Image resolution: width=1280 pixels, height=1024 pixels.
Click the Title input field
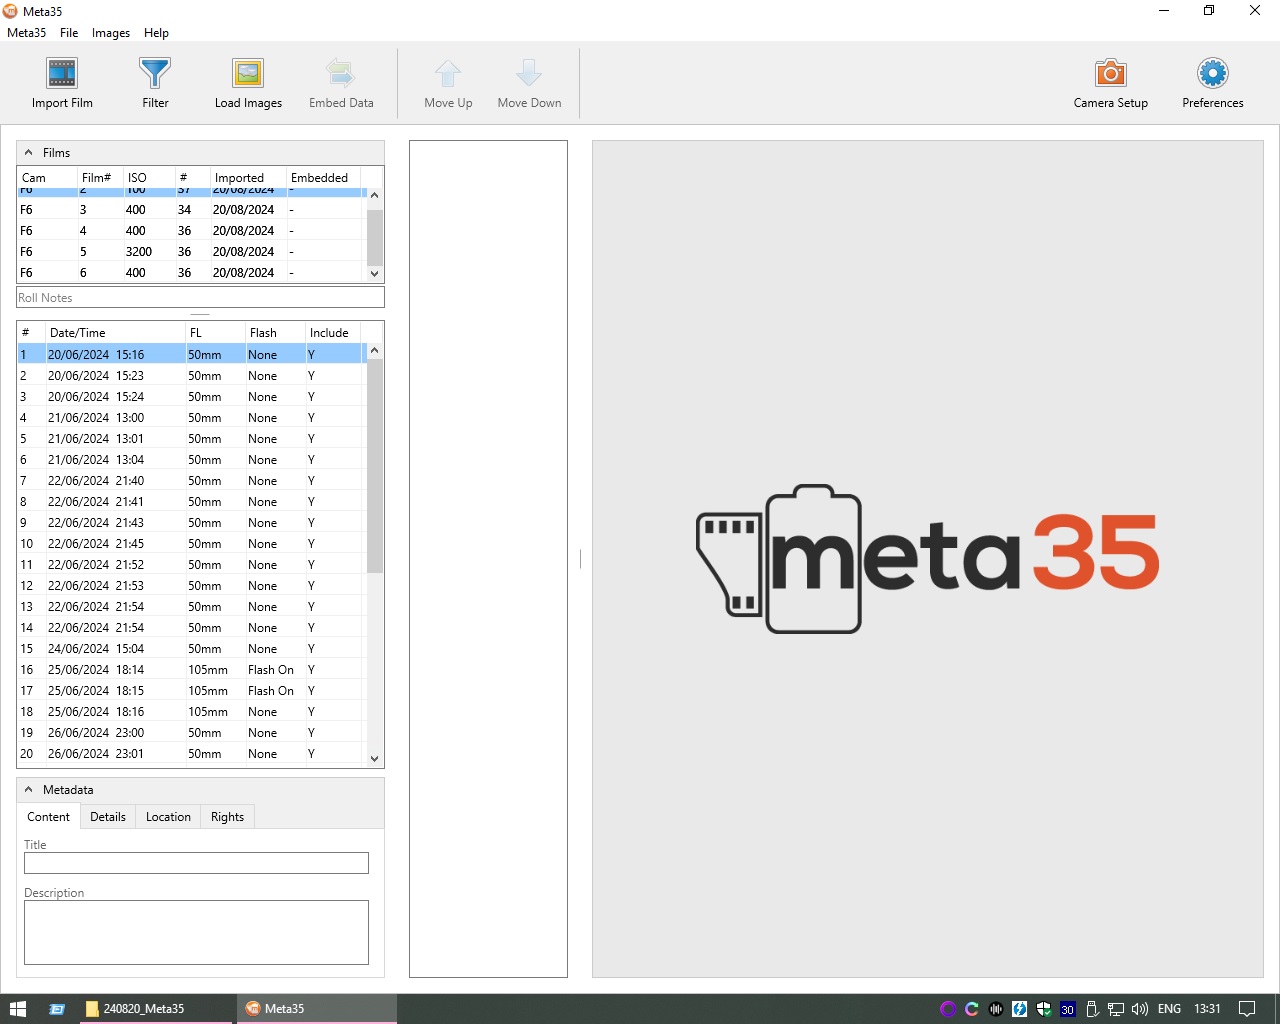click(x=196, y=863)
